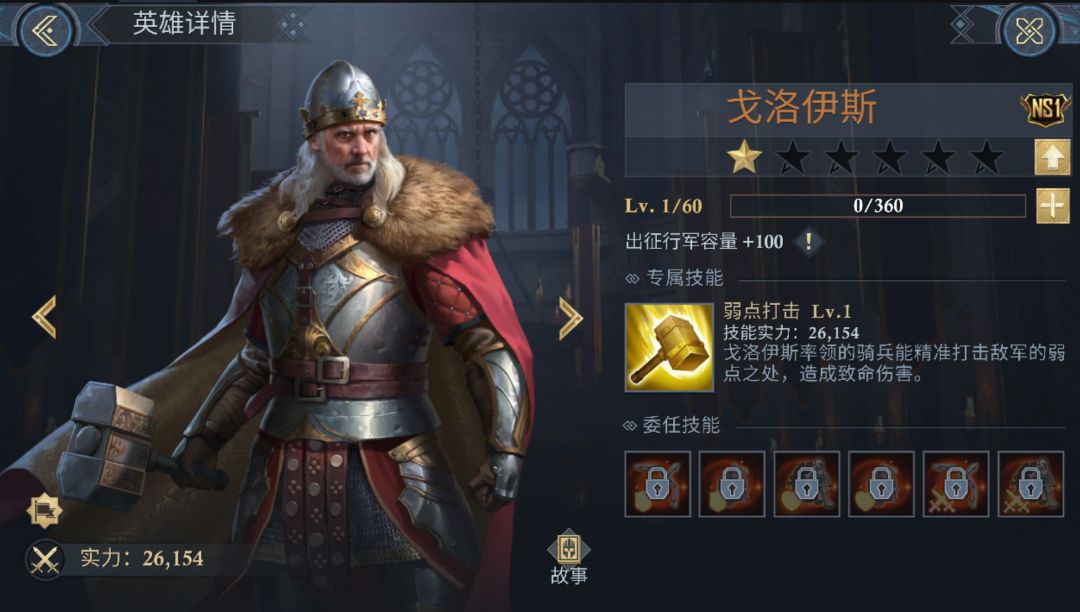Select fourth locked appointment skill slot
Image resolution: width=1080 pixels, height=612 pixels.
coord(881,484)
